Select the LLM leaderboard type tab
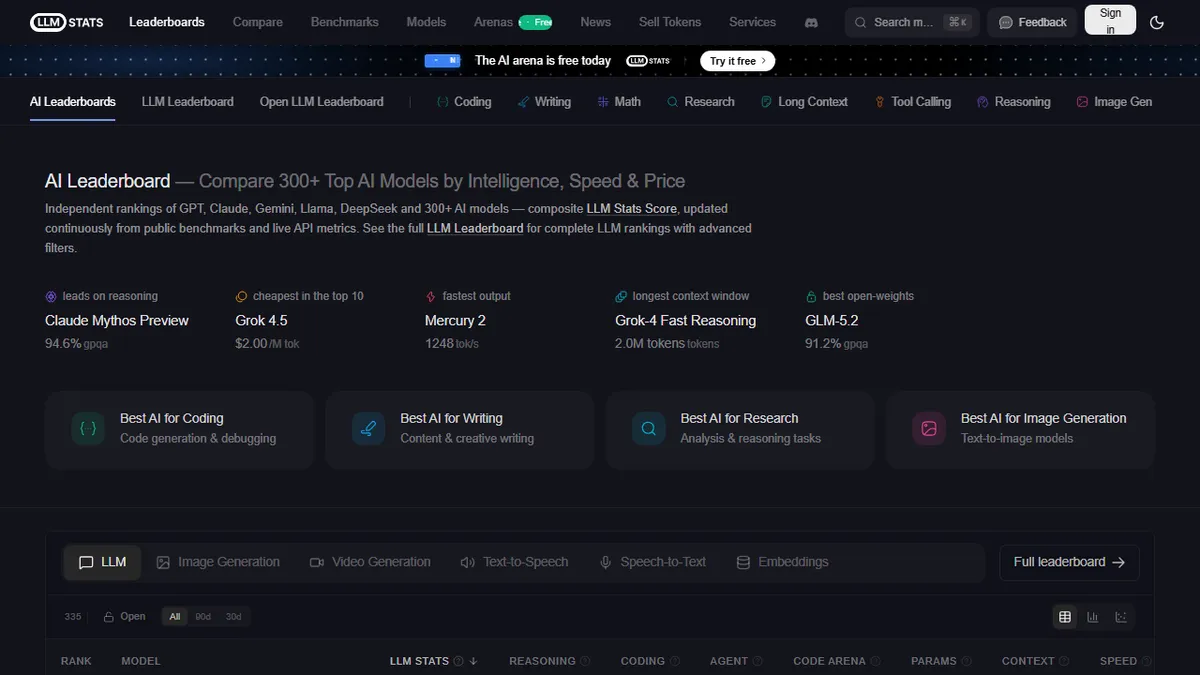This screenshot has height=675, width=1200. point(103,562)
